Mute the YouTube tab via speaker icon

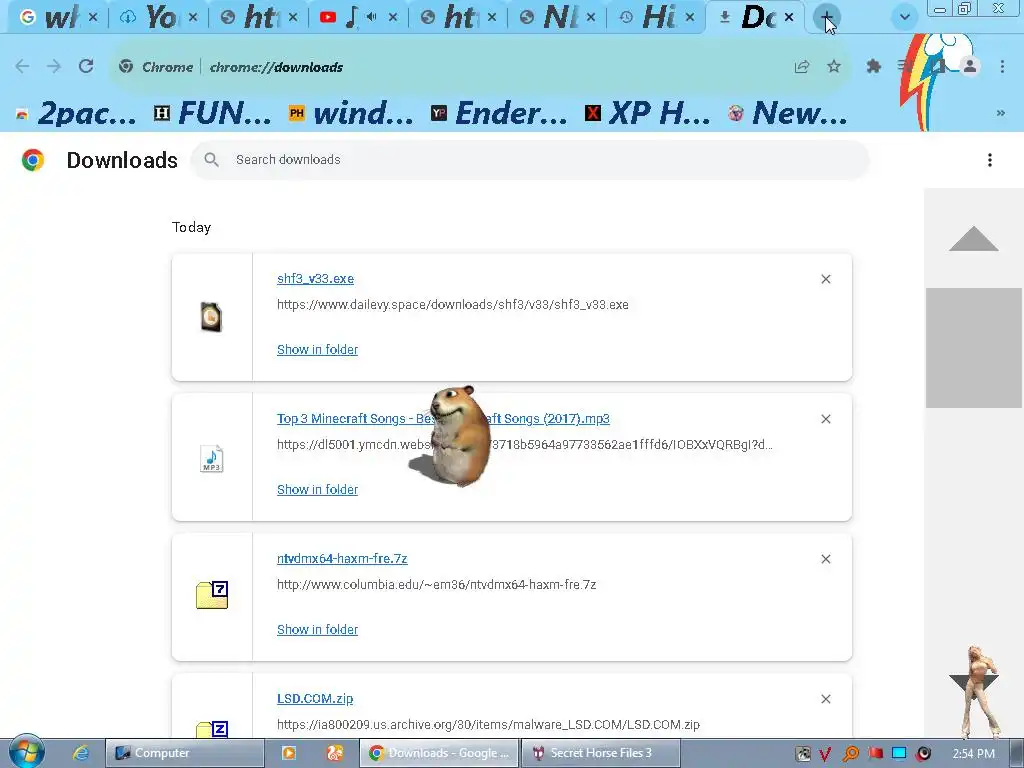point(372,17)
